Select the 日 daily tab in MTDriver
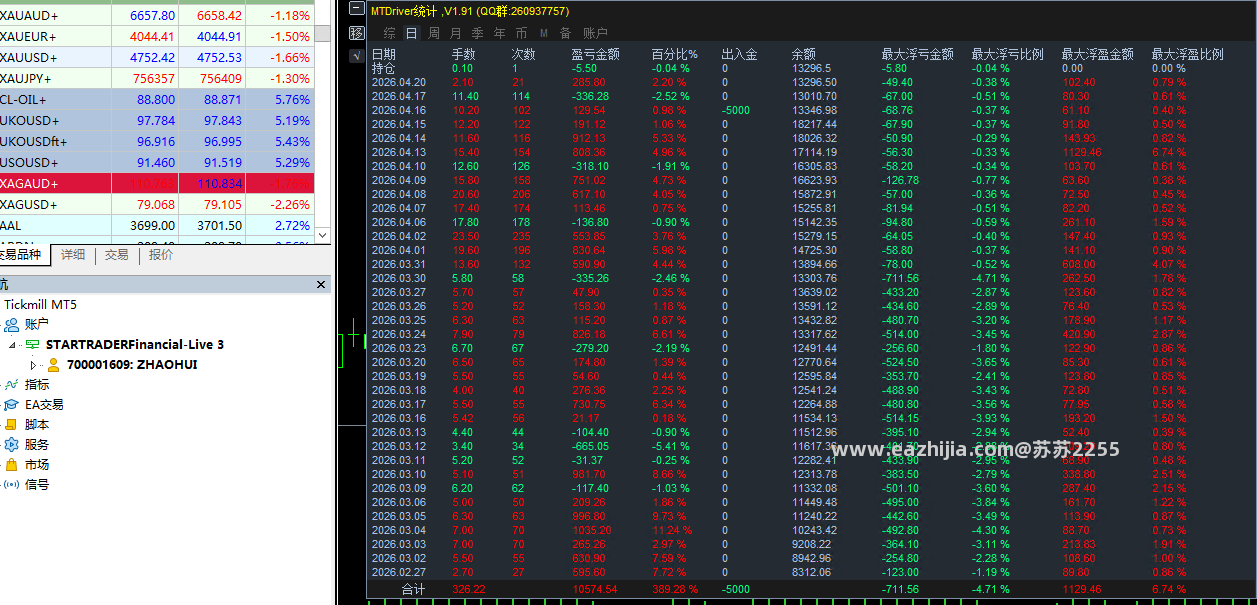Image resolution: width=1257 pixels, height=605 pixels. click(411, 33)
